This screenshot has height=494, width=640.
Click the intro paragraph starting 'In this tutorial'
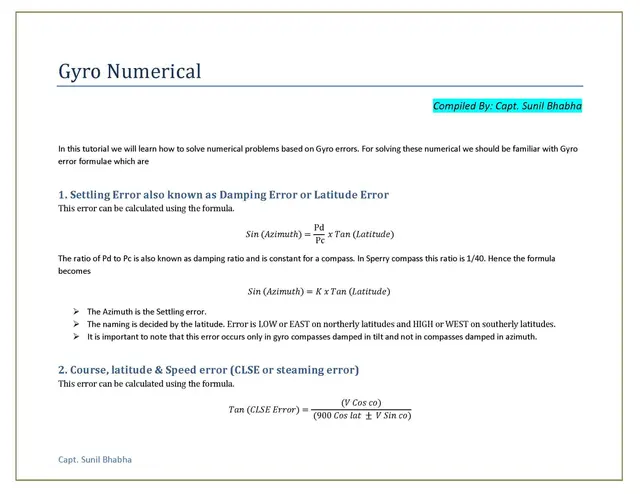[x=318, y=155]
